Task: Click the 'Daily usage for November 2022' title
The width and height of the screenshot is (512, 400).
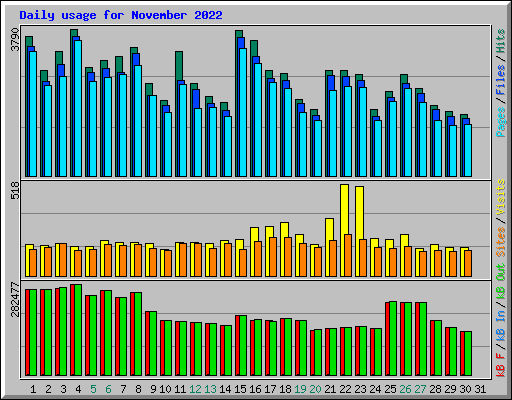Action: 121,15
